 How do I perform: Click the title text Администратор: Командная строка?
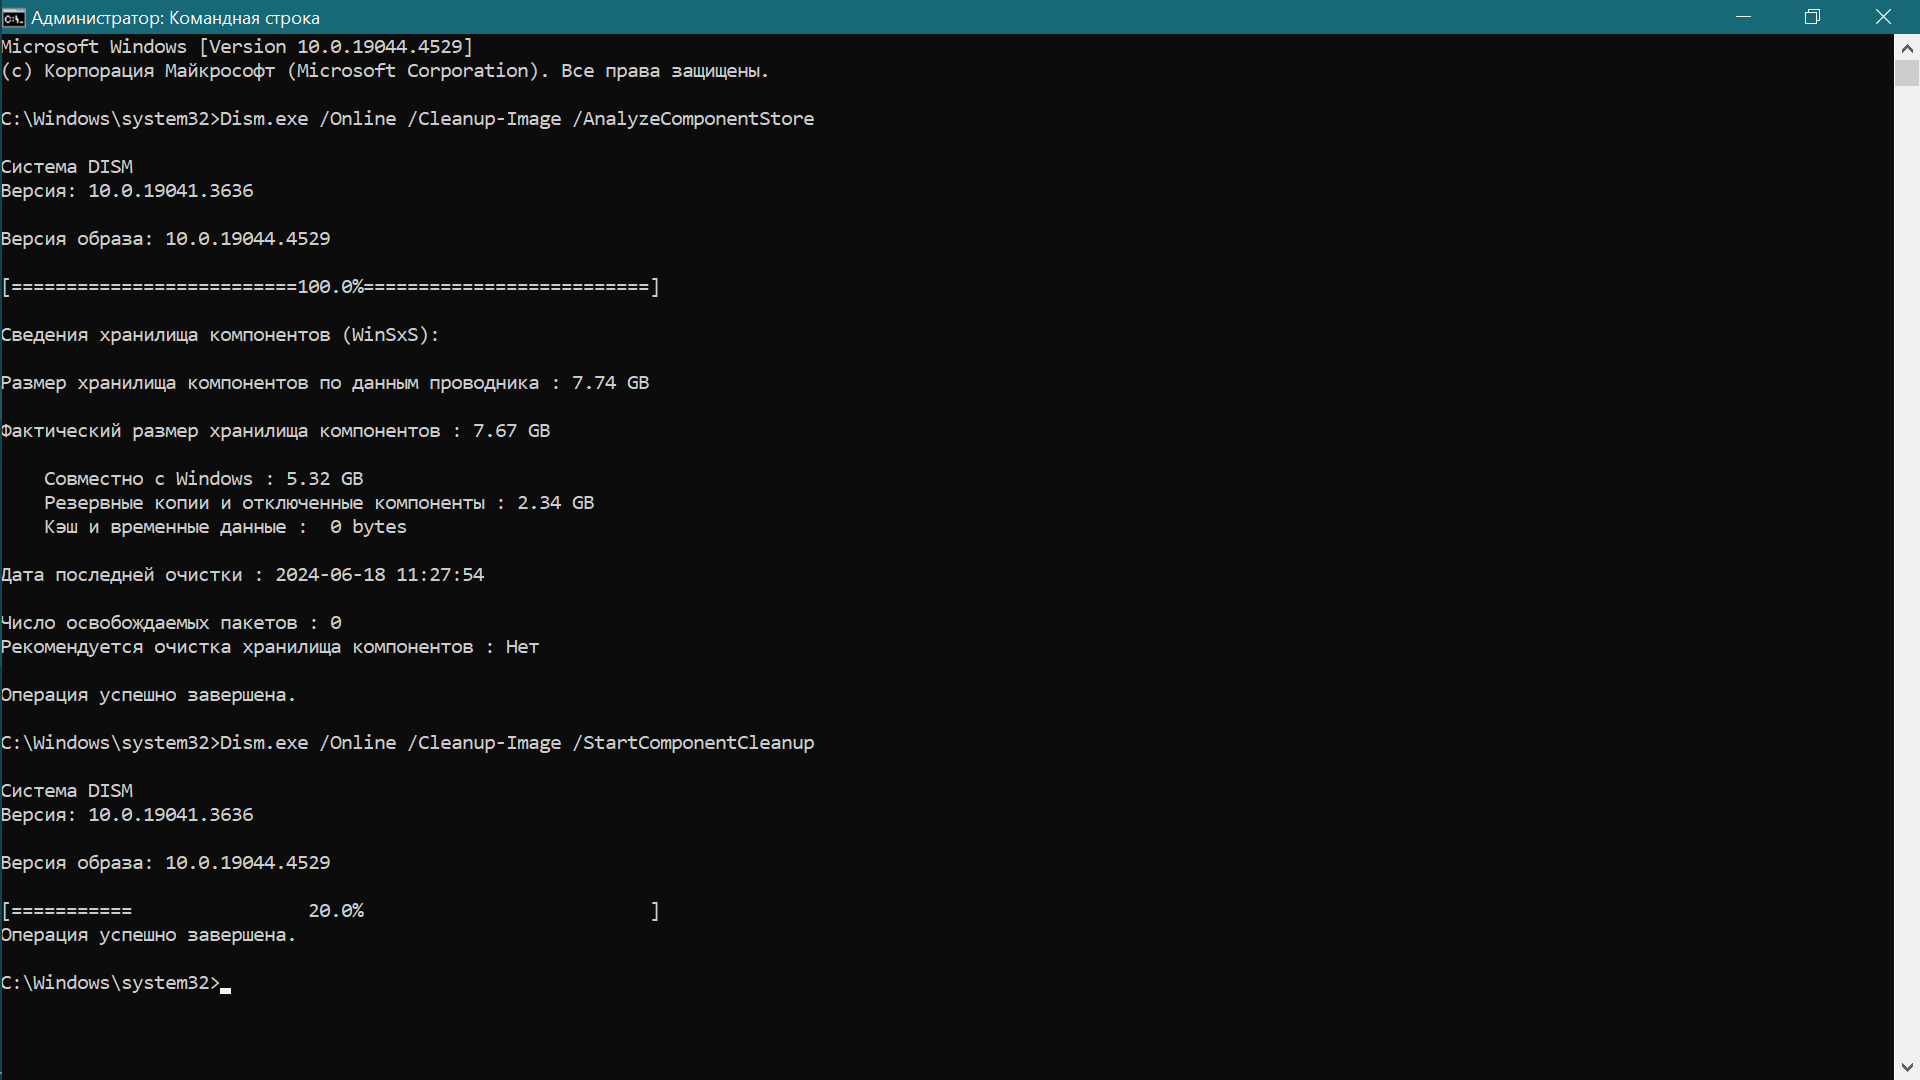pos(175,18)
